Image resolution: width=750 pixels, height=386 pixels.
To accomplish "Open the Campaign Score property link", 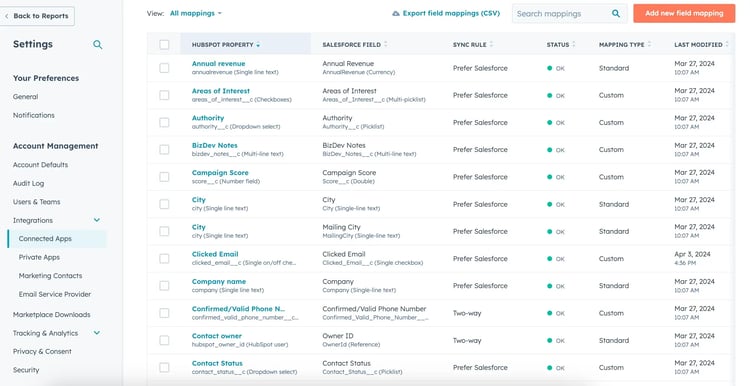I will coord(220,173).
